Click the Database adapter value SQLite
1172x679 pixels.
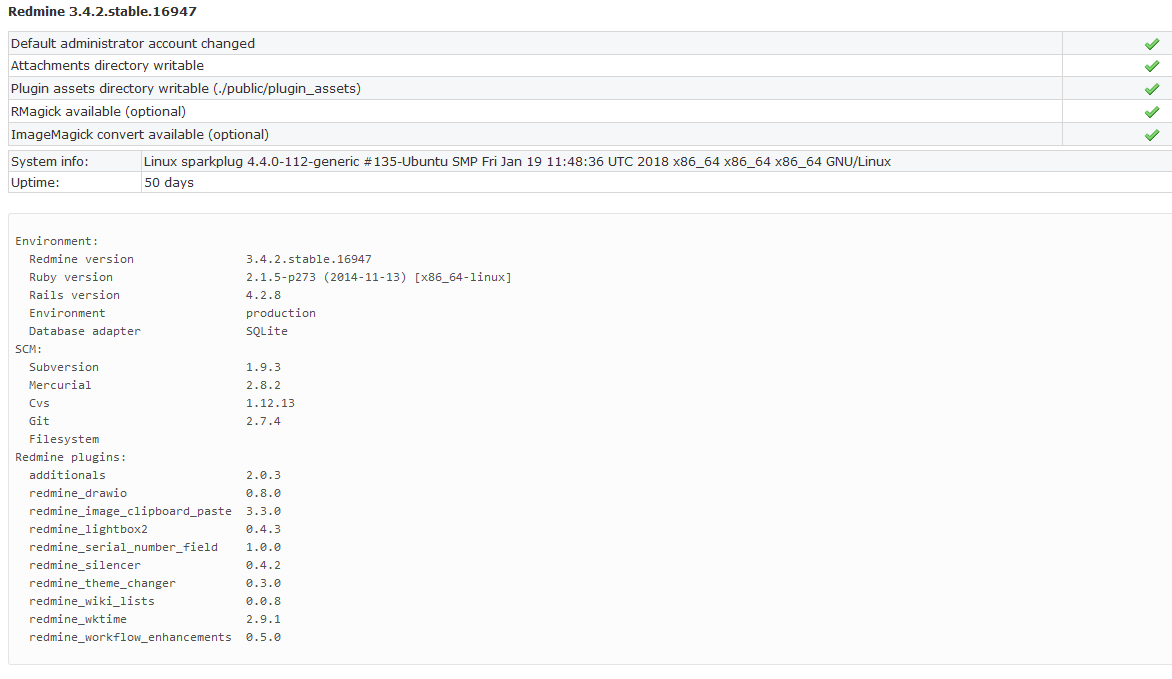pos(267,331)
